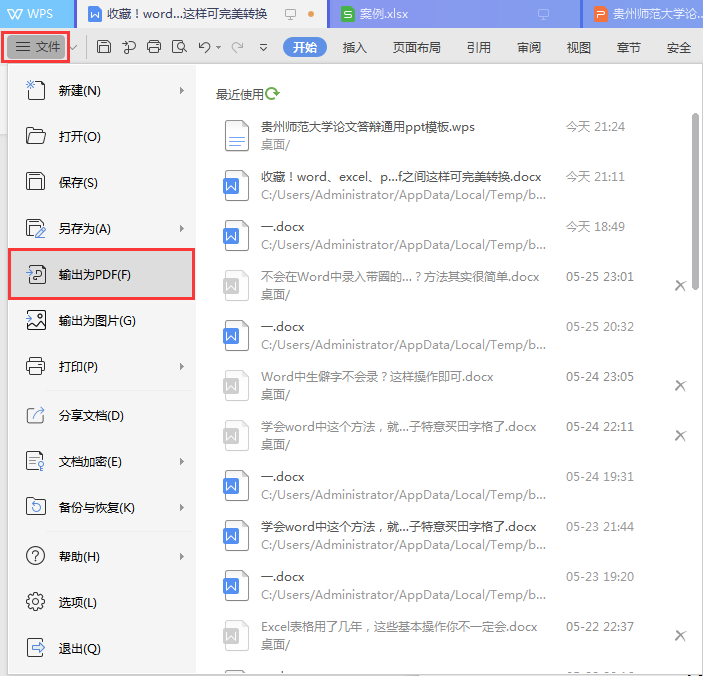
Task: Choose 输出为PDF(F) menu item
Action: (x=101, y=274)
